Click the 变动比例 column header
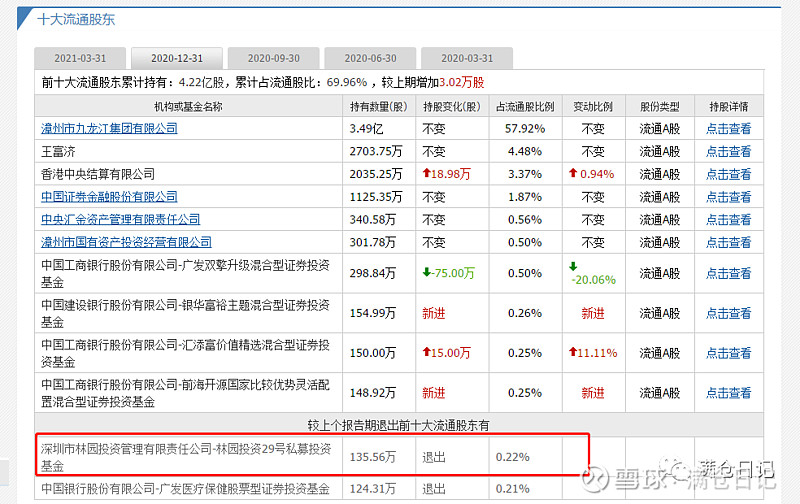 pos(593,107)
